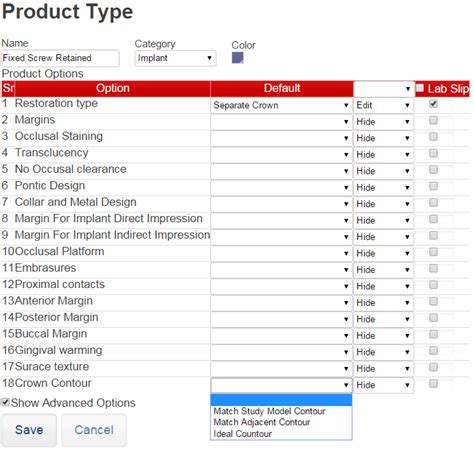Image resolution: width=474 pixels, height=452 pixels.
Task: Open the Category dropdown showing Implant
Action: pos(175,58)
